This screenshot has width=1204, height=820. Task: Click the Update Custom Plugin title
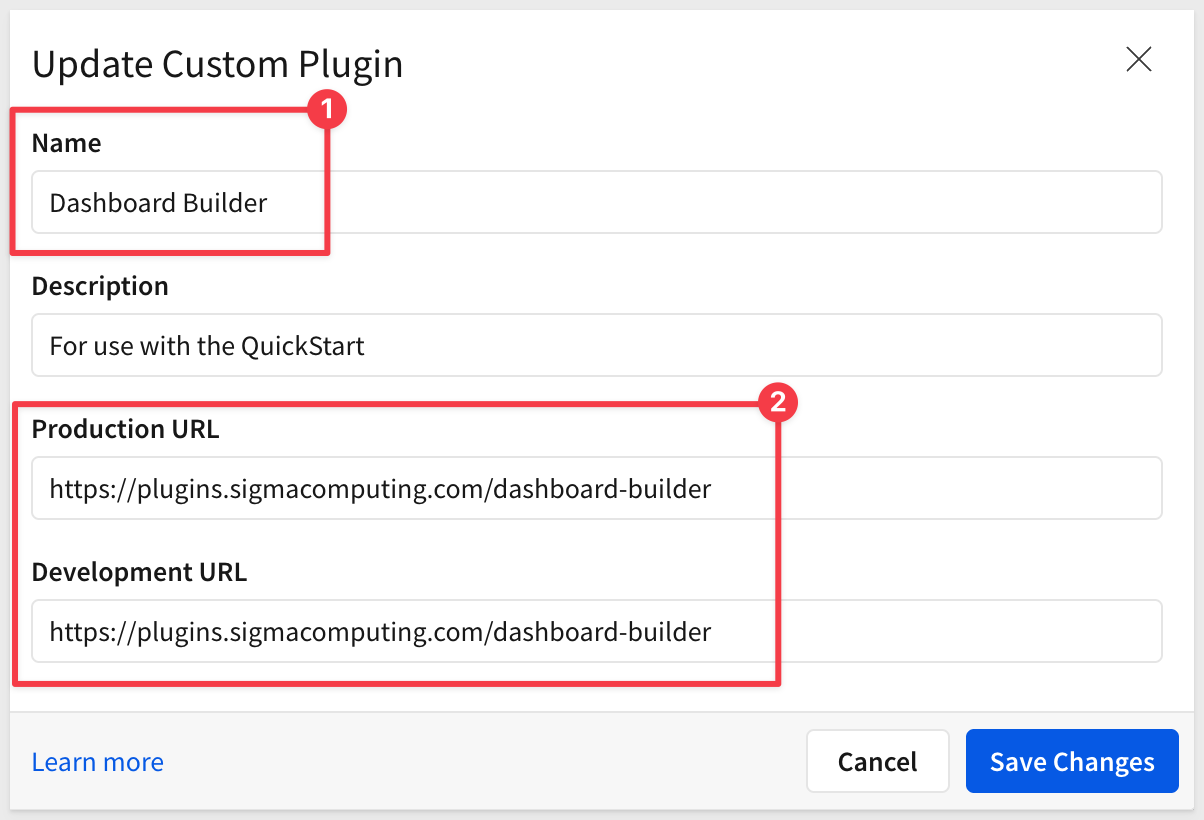tap(217, 64)
